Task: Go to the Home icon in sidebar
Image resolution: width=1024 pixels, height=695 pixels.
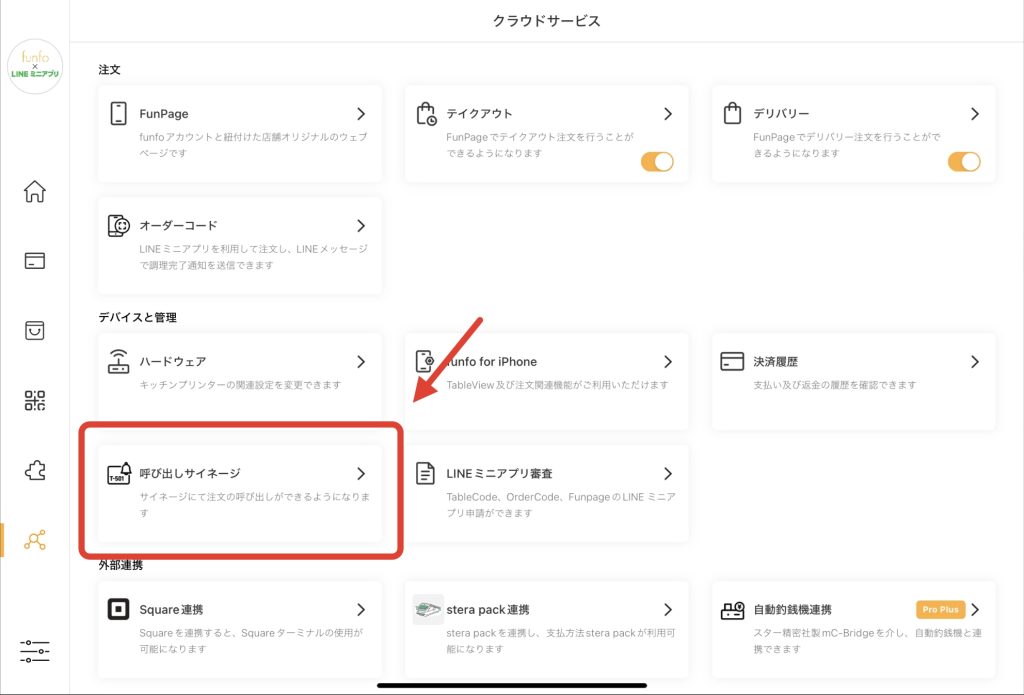Action: pos(35,191)
